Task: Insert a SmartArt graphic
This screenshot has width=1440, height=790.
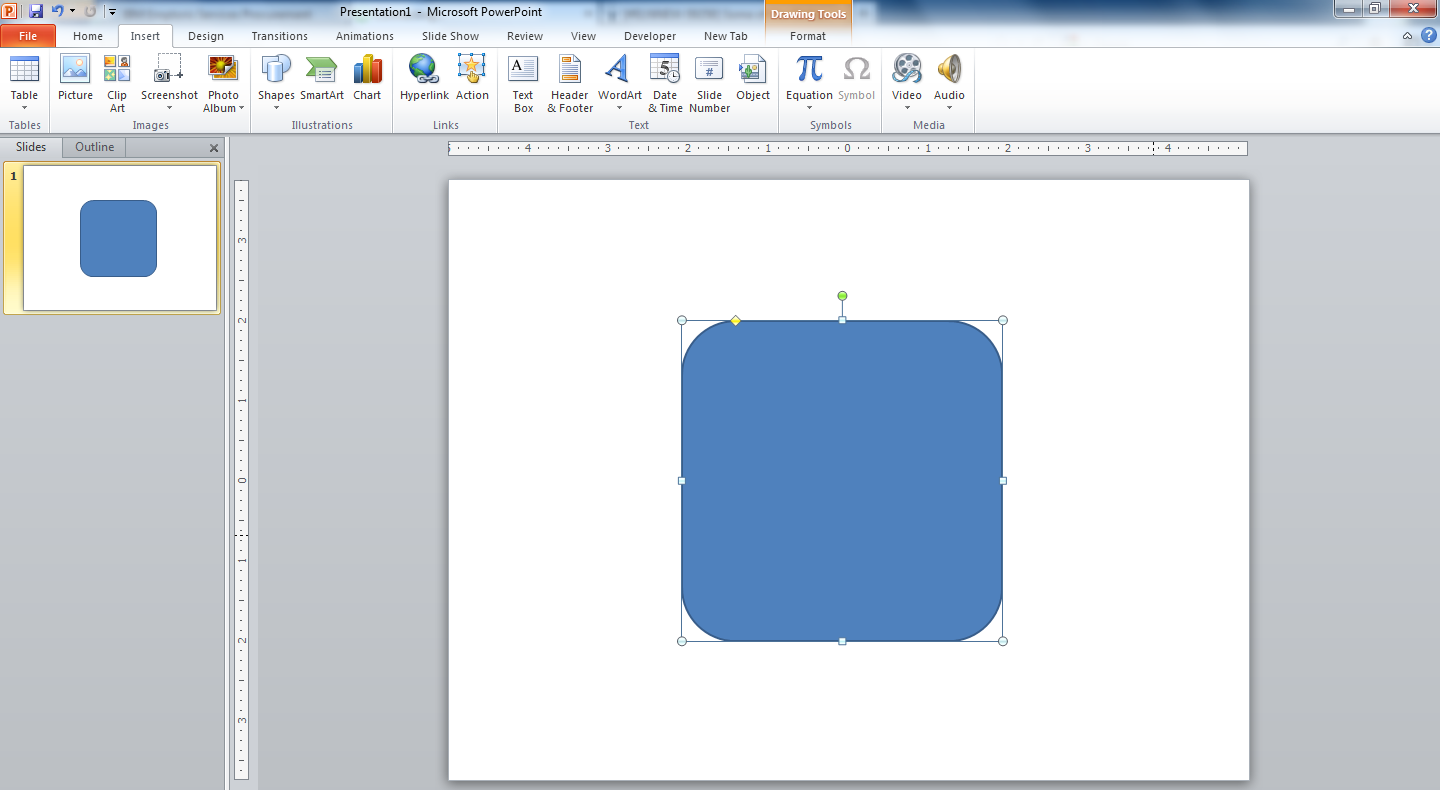Action: tap(322, 78)
